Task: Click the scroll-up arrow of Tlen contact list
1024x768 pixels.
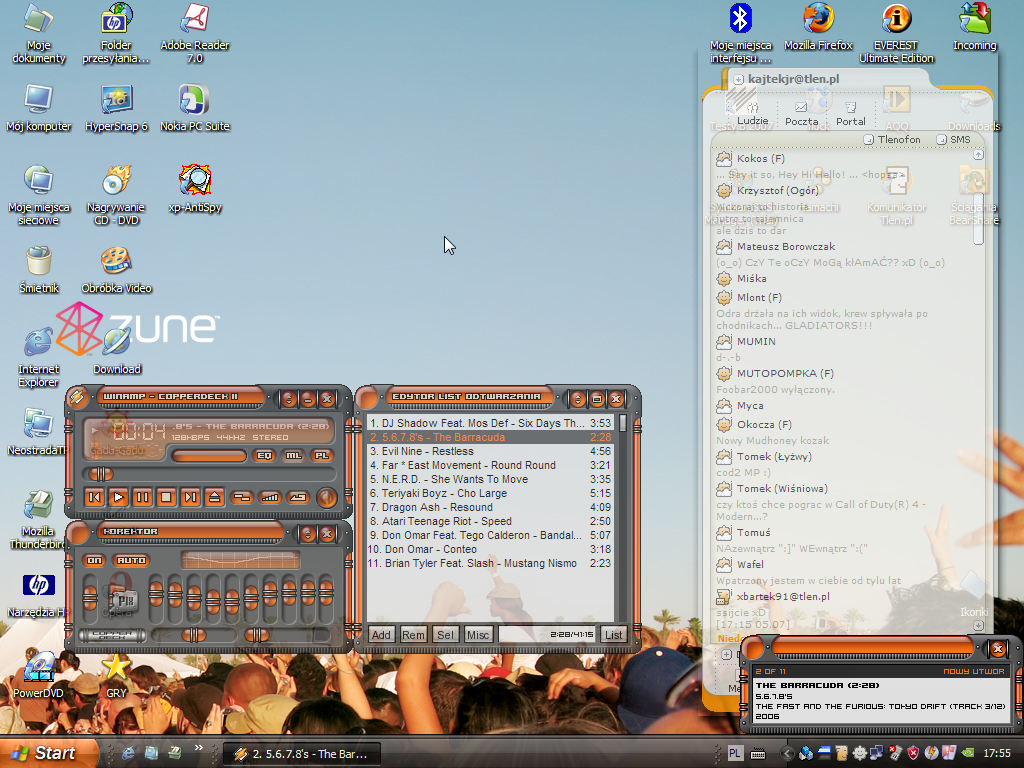Action: pos(978,155)
